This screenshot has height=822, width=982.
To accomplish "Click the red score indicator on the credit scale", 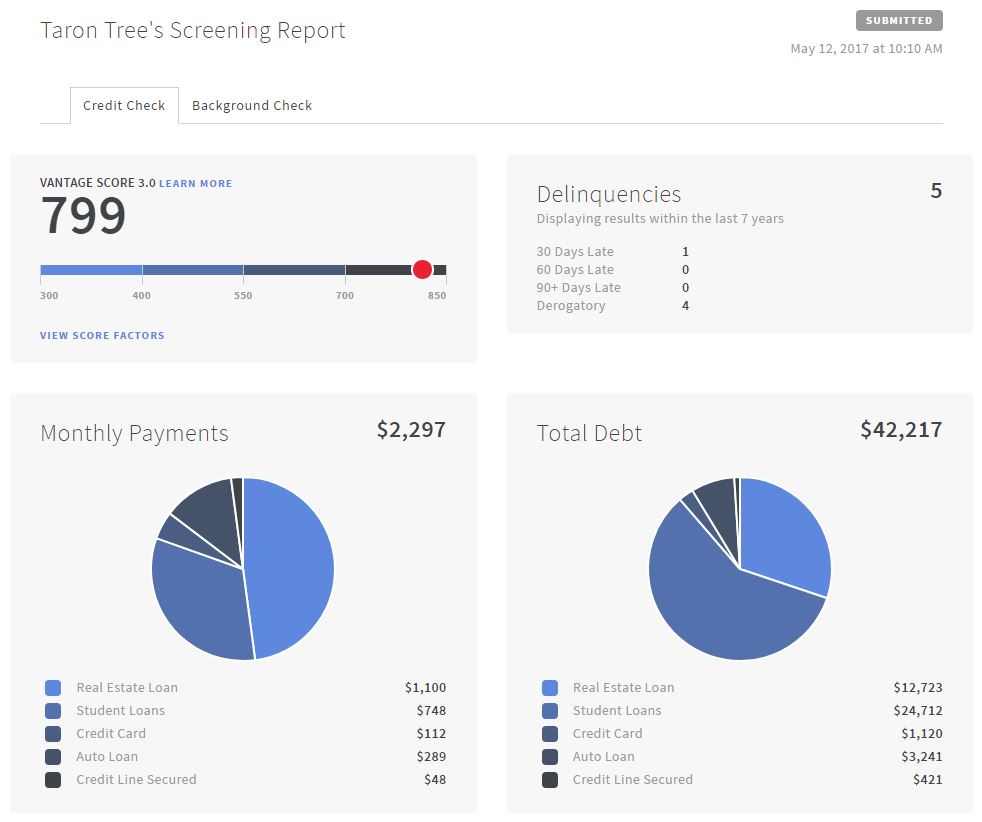I will point(421,268).
